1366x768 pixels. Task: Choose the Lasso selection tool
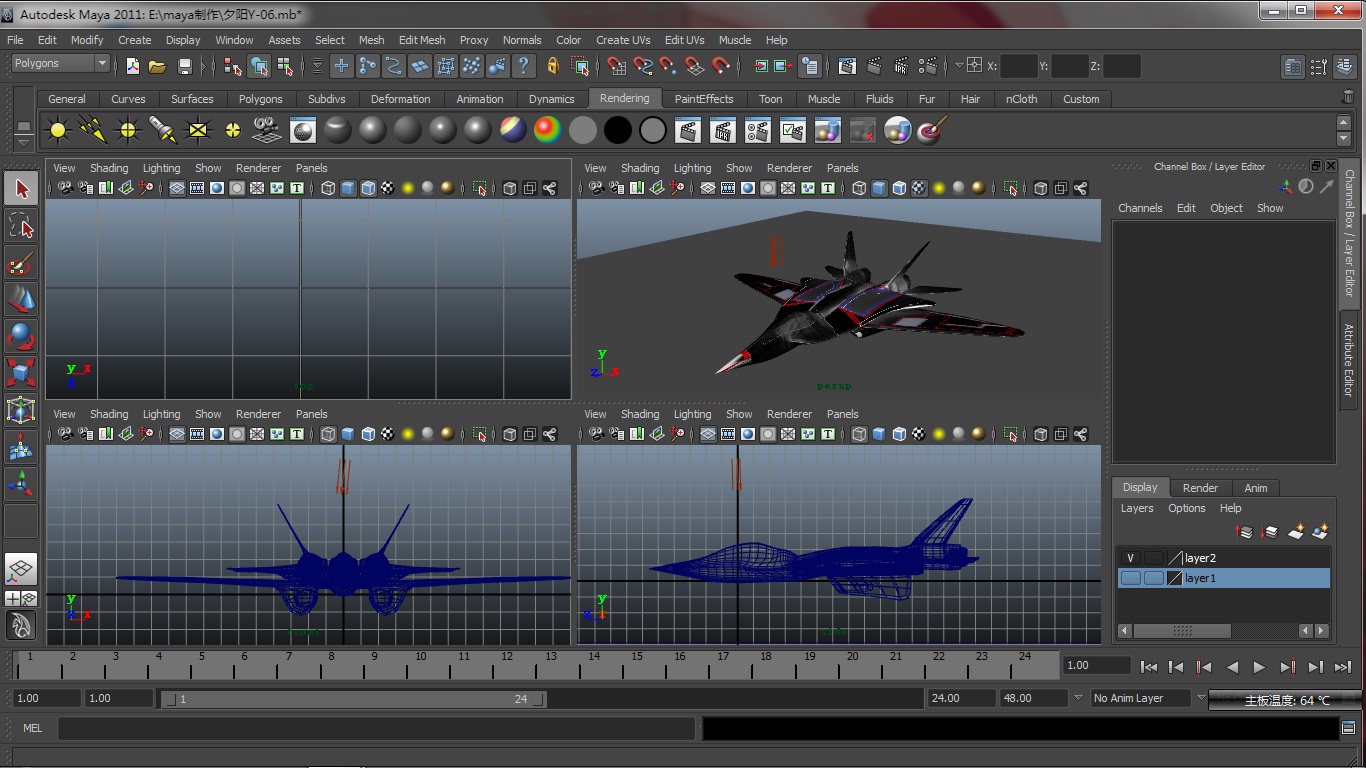click(21, 225)
